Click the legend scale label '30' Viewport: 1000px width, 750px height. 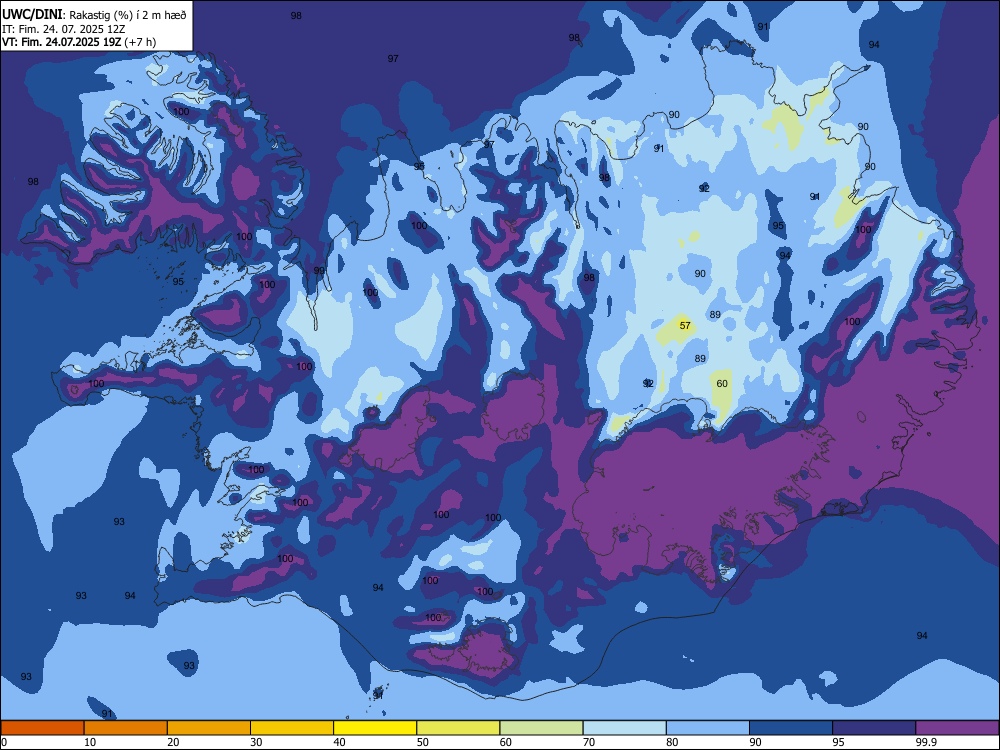point(256,742)
